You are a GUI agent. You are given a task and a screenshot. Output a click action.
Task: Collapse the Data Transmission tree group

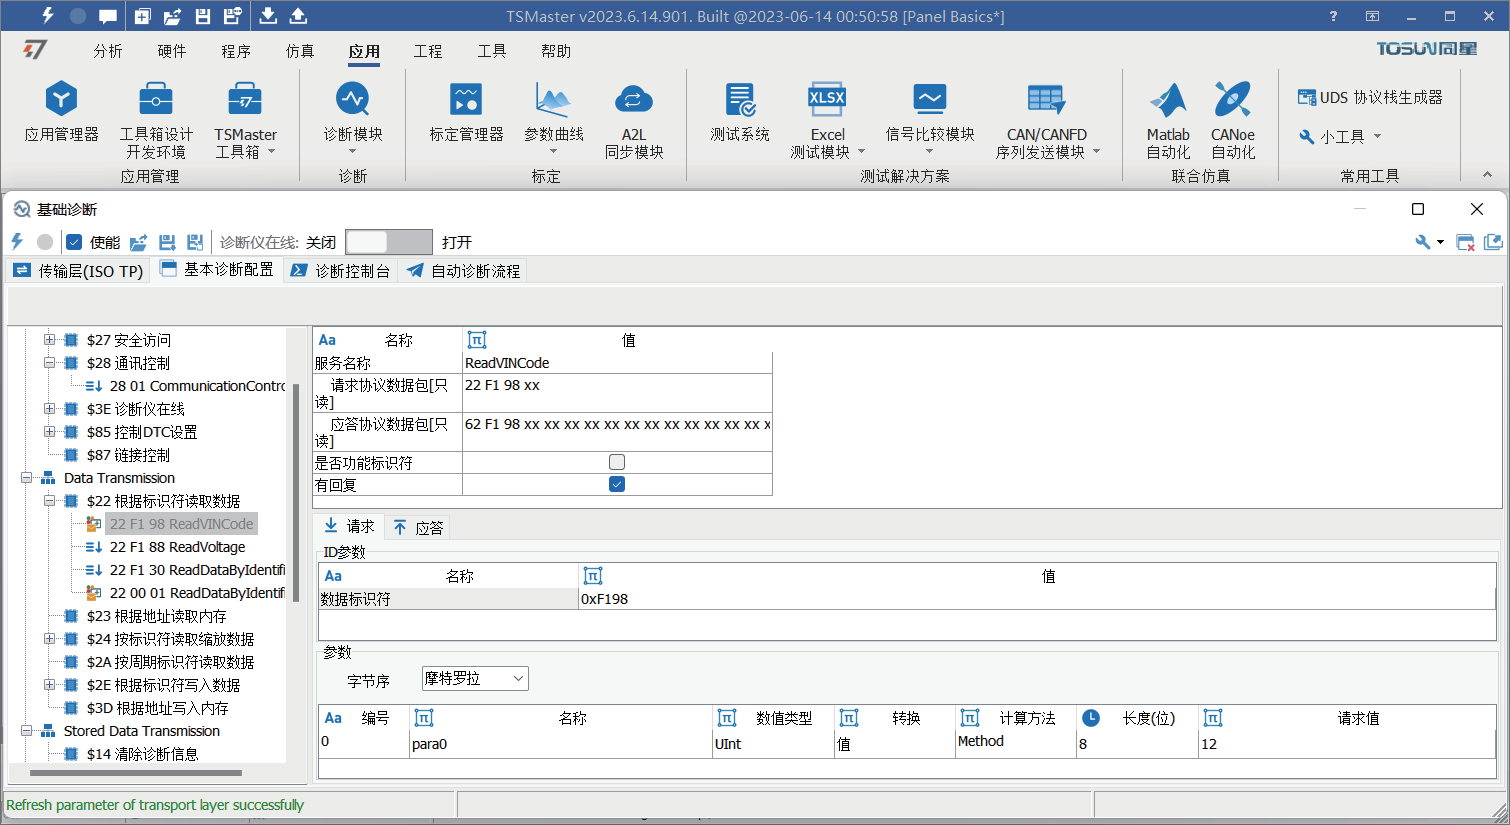click(27, 478)
